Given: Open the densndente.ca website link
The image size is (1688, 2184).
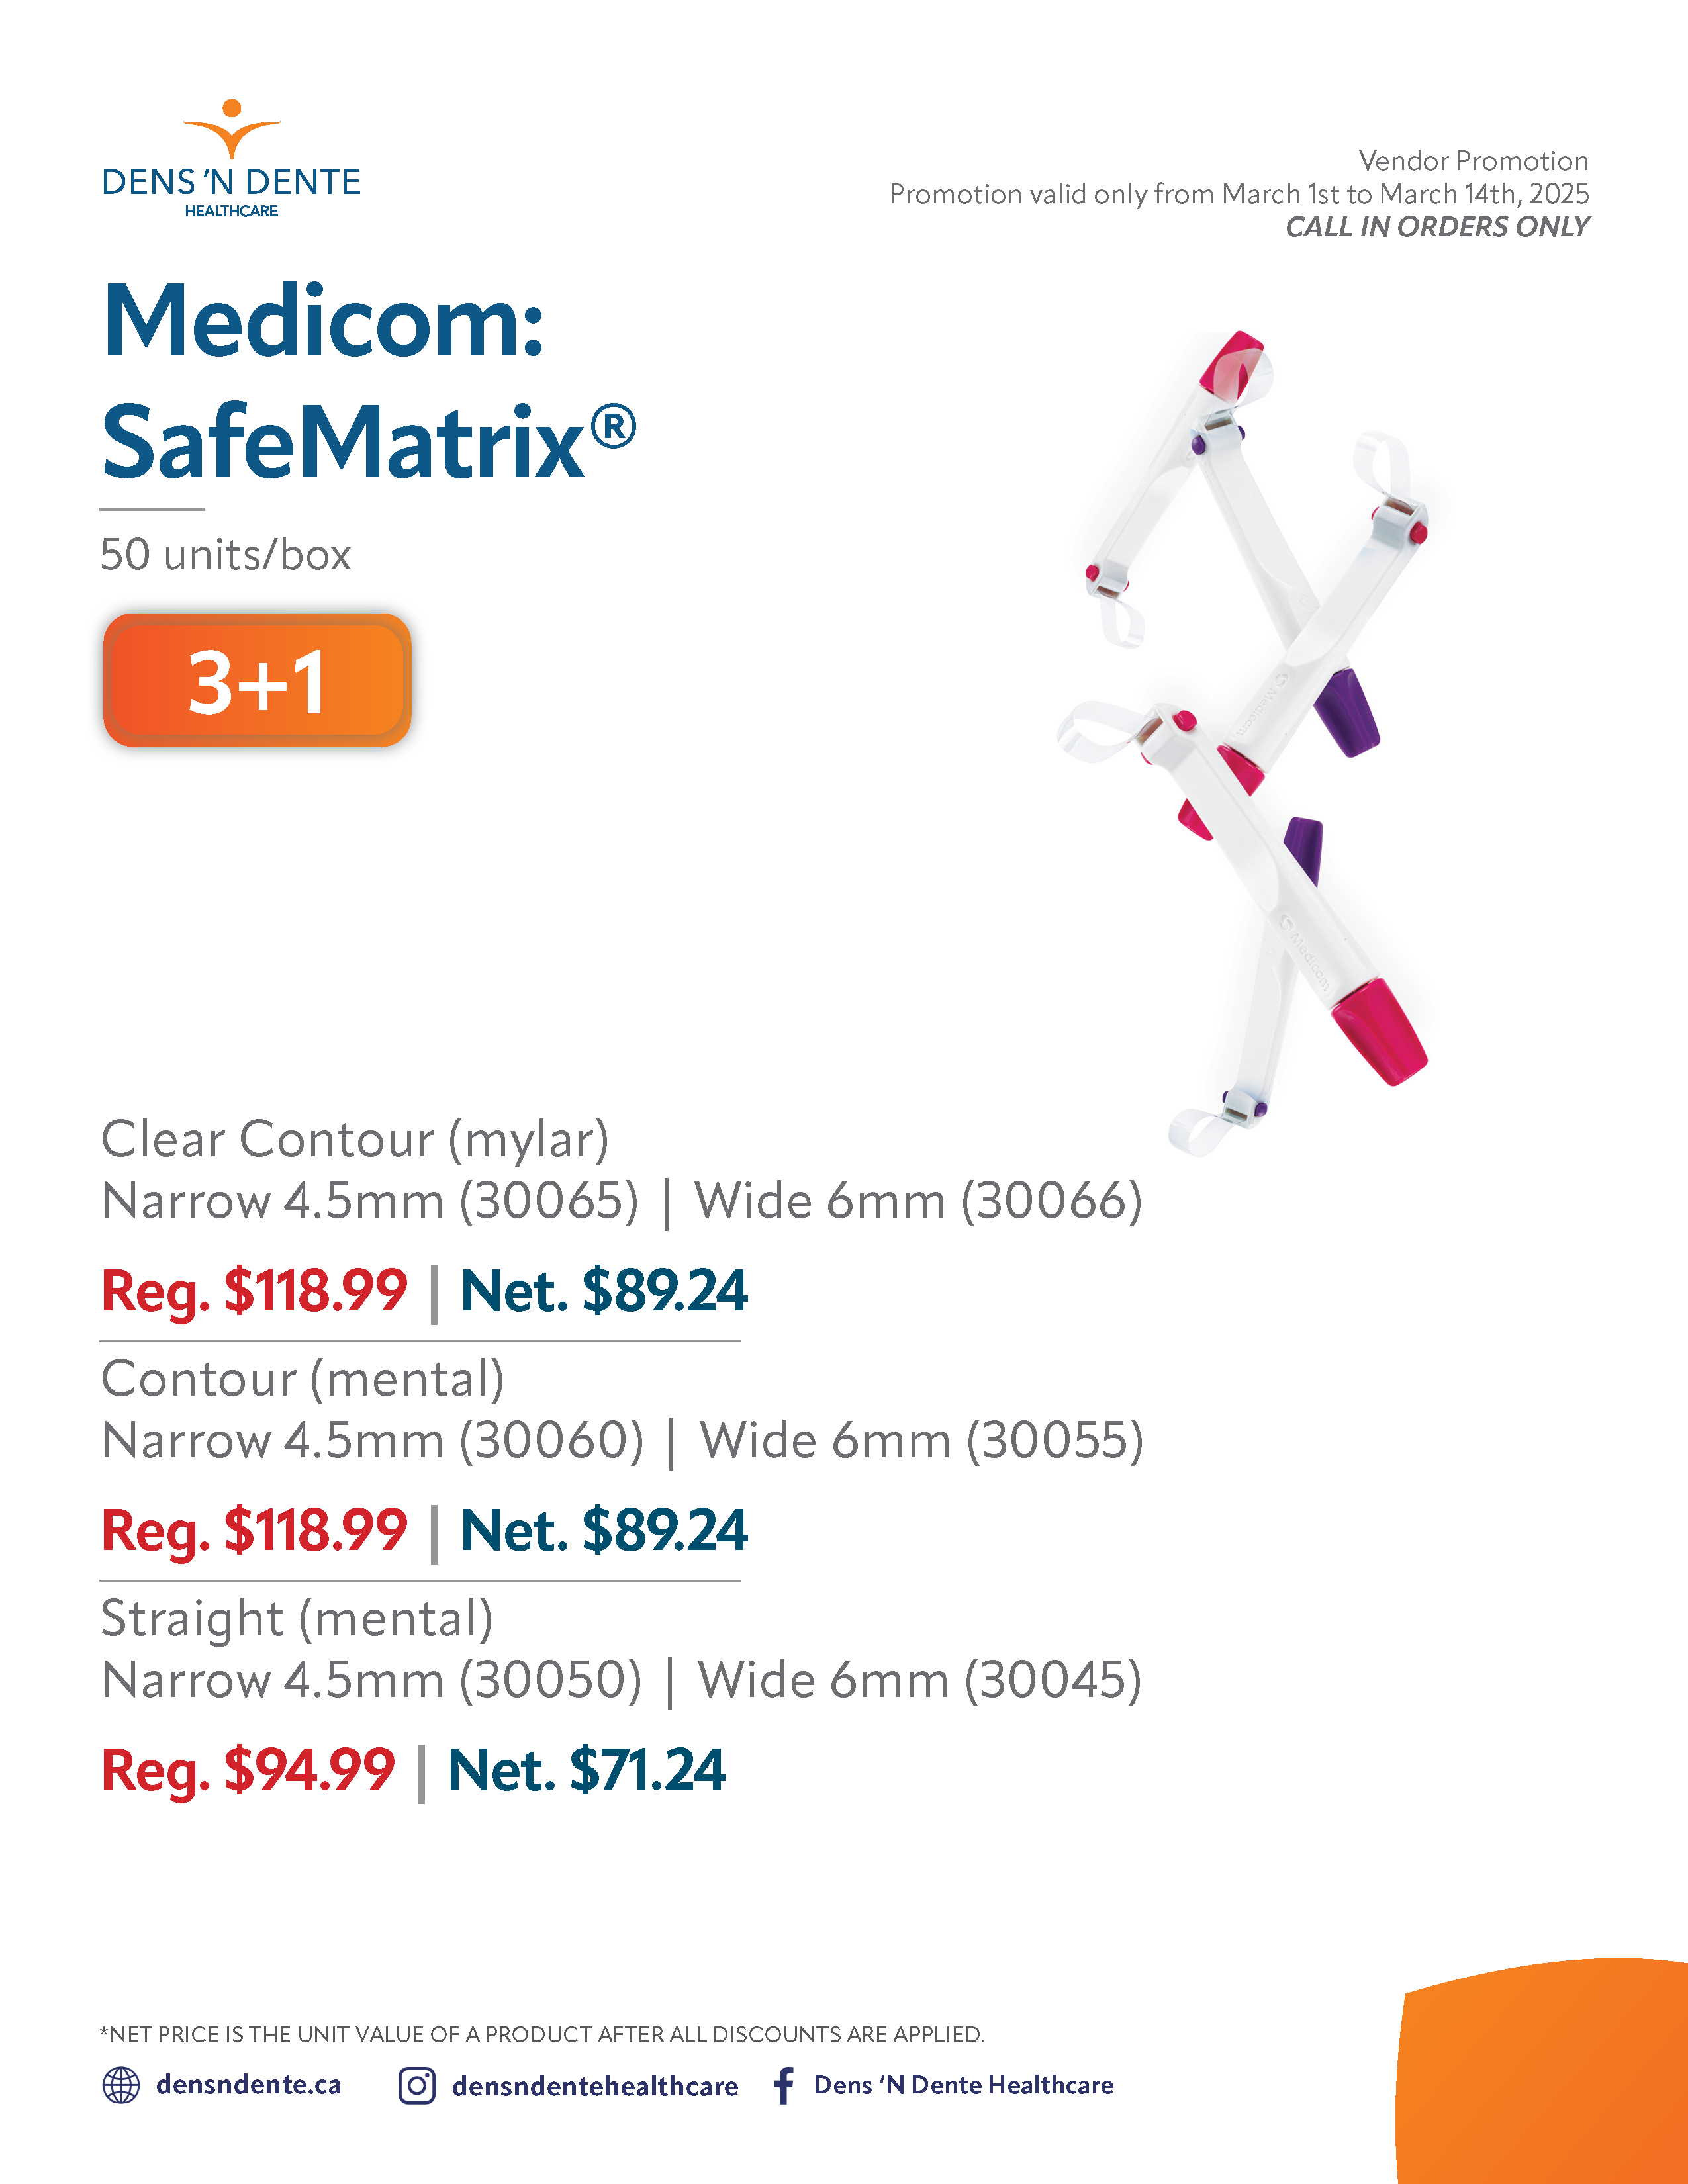Looking at the screenshot, I should [x=248, y=2085].
